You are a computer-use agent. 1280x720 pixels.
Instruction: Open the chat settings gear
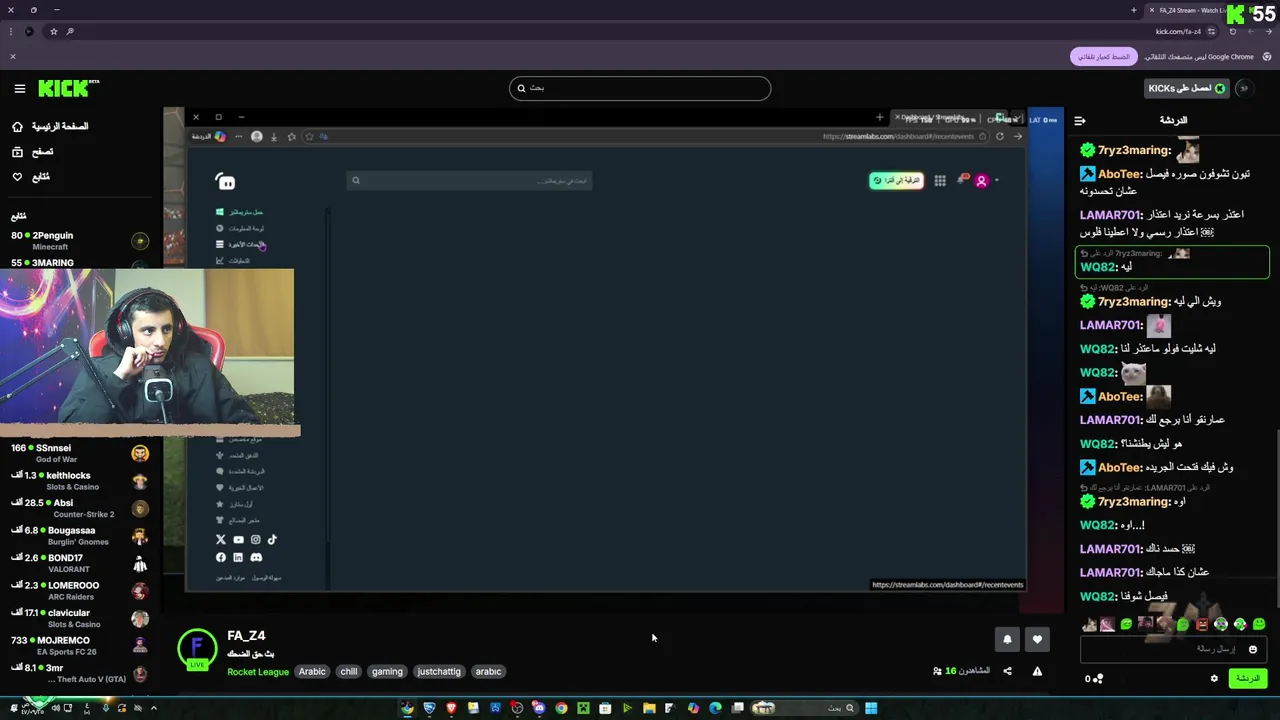tap(1214, 679)
